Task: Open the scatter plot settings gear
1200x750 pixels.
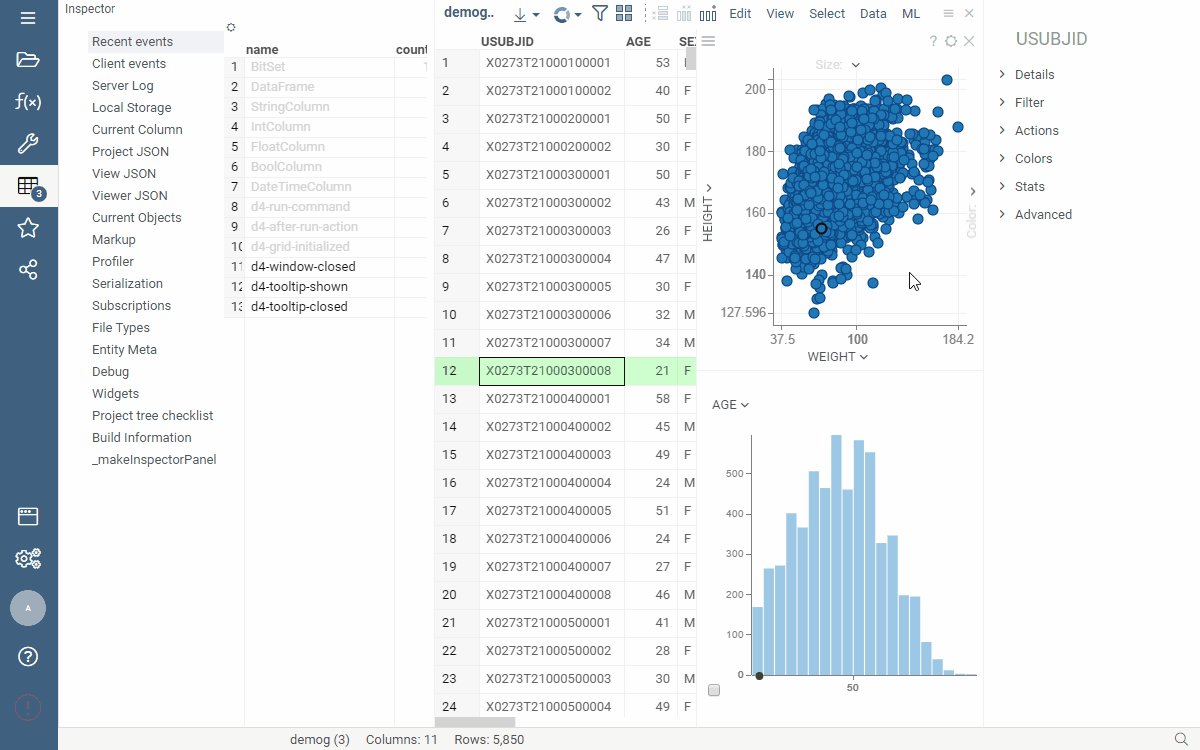Action: point(951,41)
